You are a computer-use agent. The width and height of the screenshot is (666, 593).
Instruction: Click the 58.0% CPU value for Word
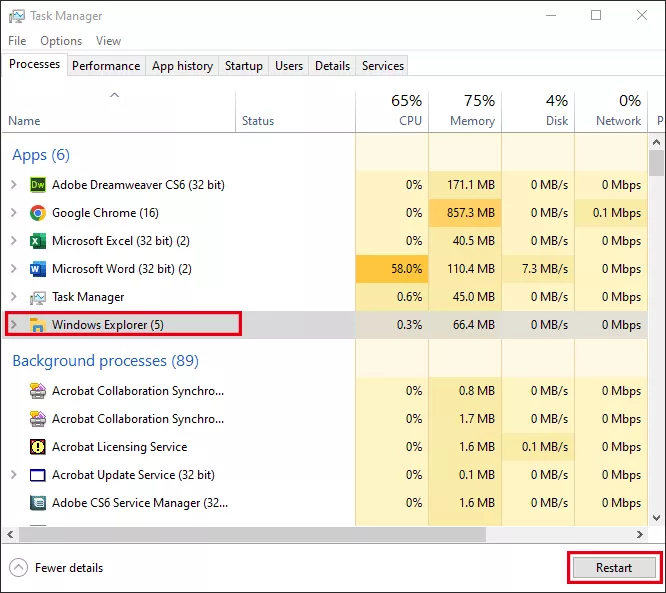(406, 269)
